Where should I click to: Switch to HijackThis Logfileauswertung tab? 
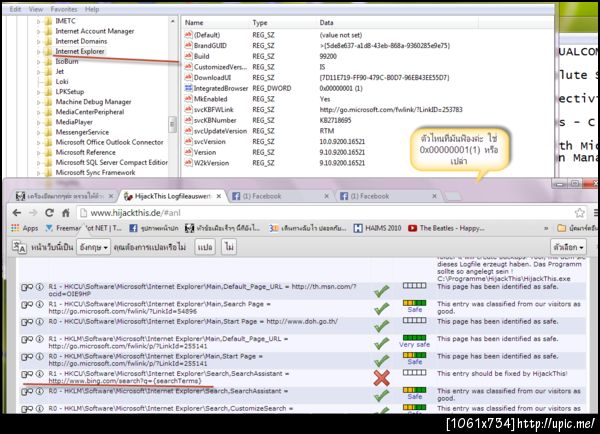172,196
